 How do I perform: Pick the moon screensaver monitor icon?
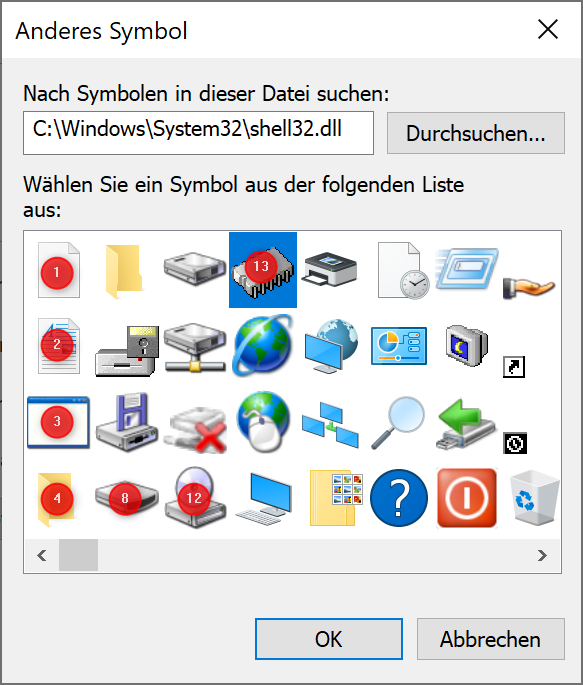click(x=466, y=345)
